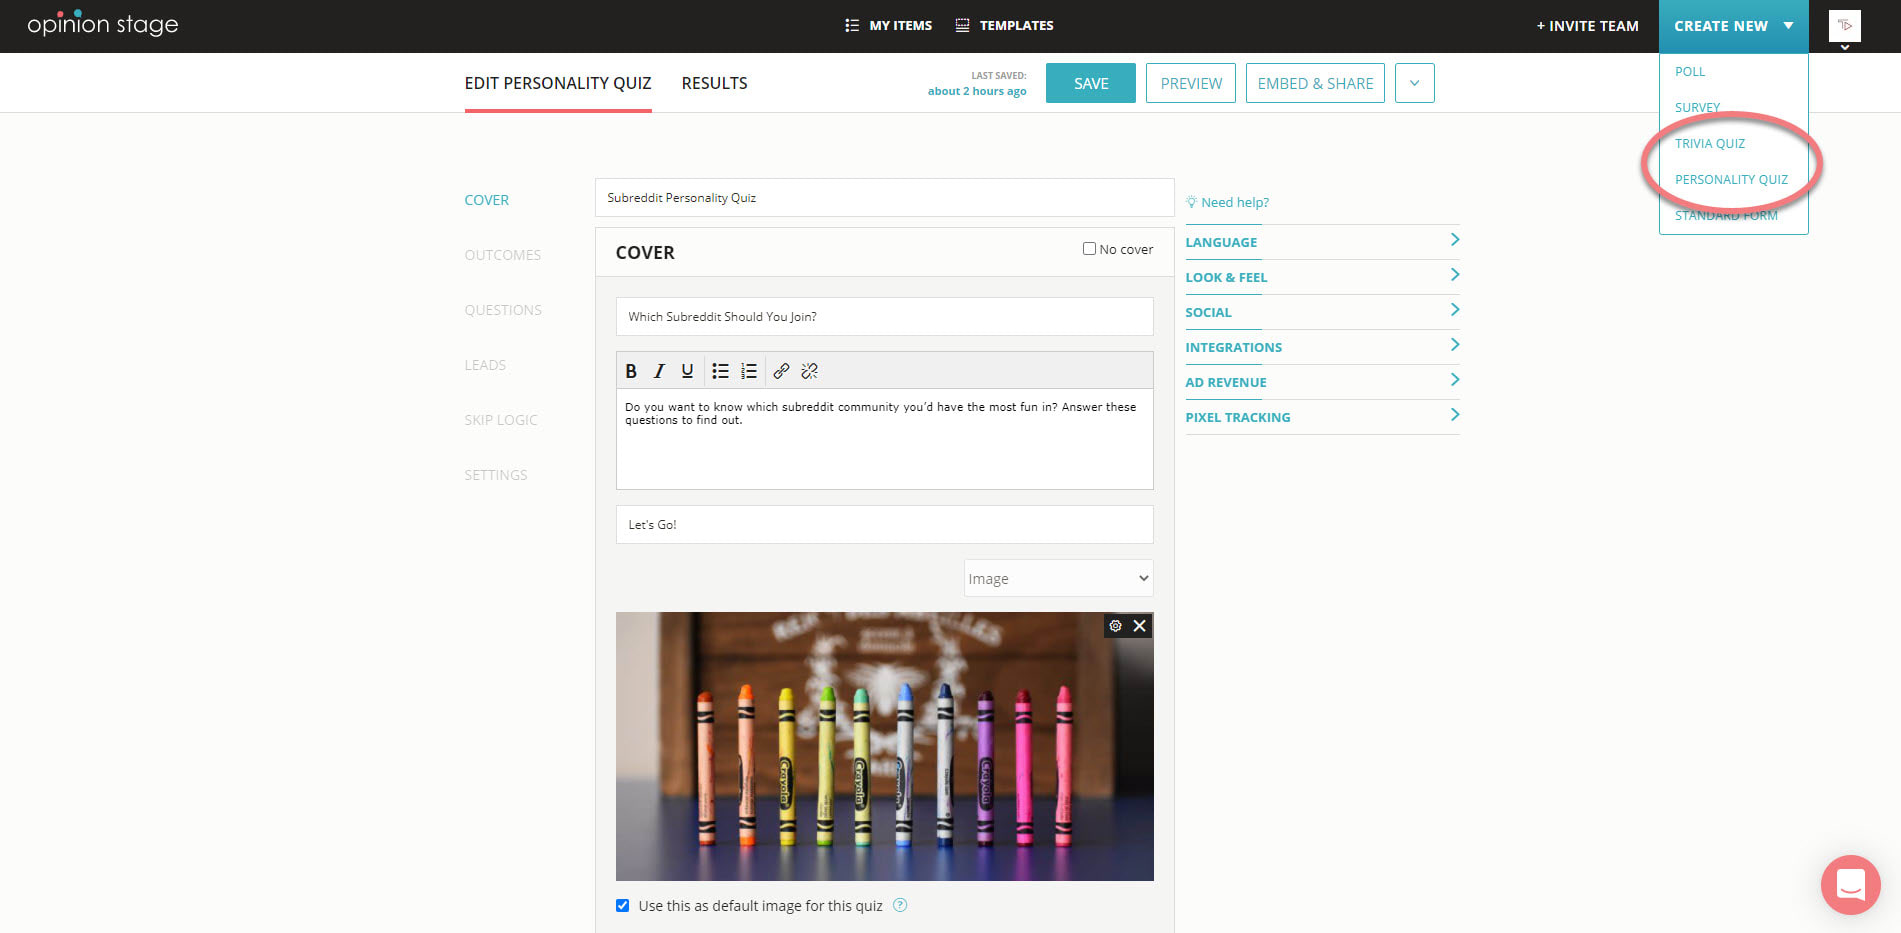1901x933 pixels.
Task: Switch to the Results tab
Action: [714, 84]
